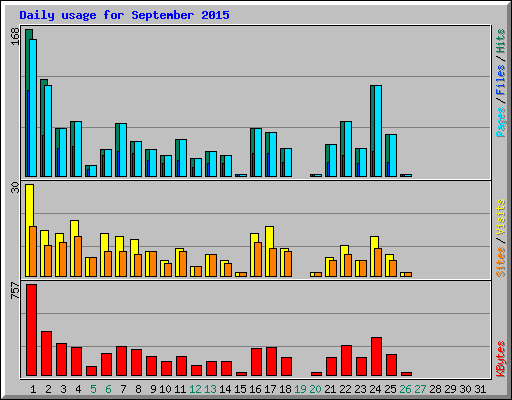Click day label '9' on the x-axis

pyautogui.click(x=153, y=389)
